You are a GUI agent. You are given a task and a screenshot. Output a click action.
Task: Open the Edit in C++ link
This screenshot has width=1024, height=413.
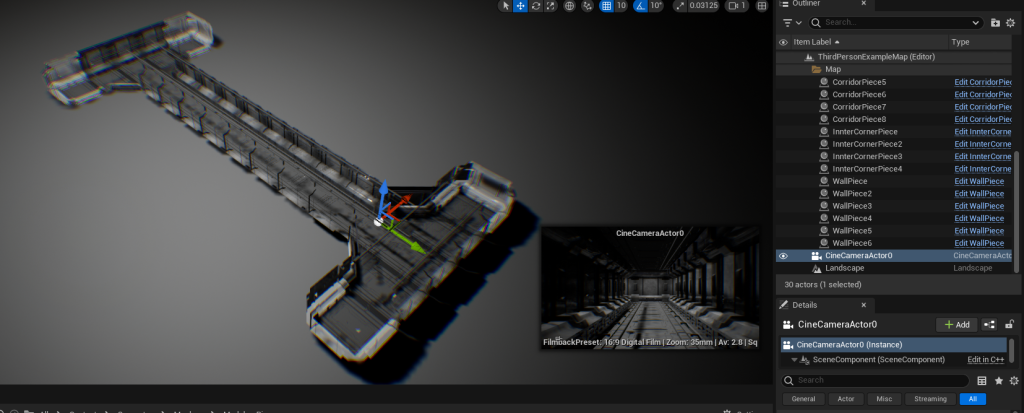pos(986,360)
